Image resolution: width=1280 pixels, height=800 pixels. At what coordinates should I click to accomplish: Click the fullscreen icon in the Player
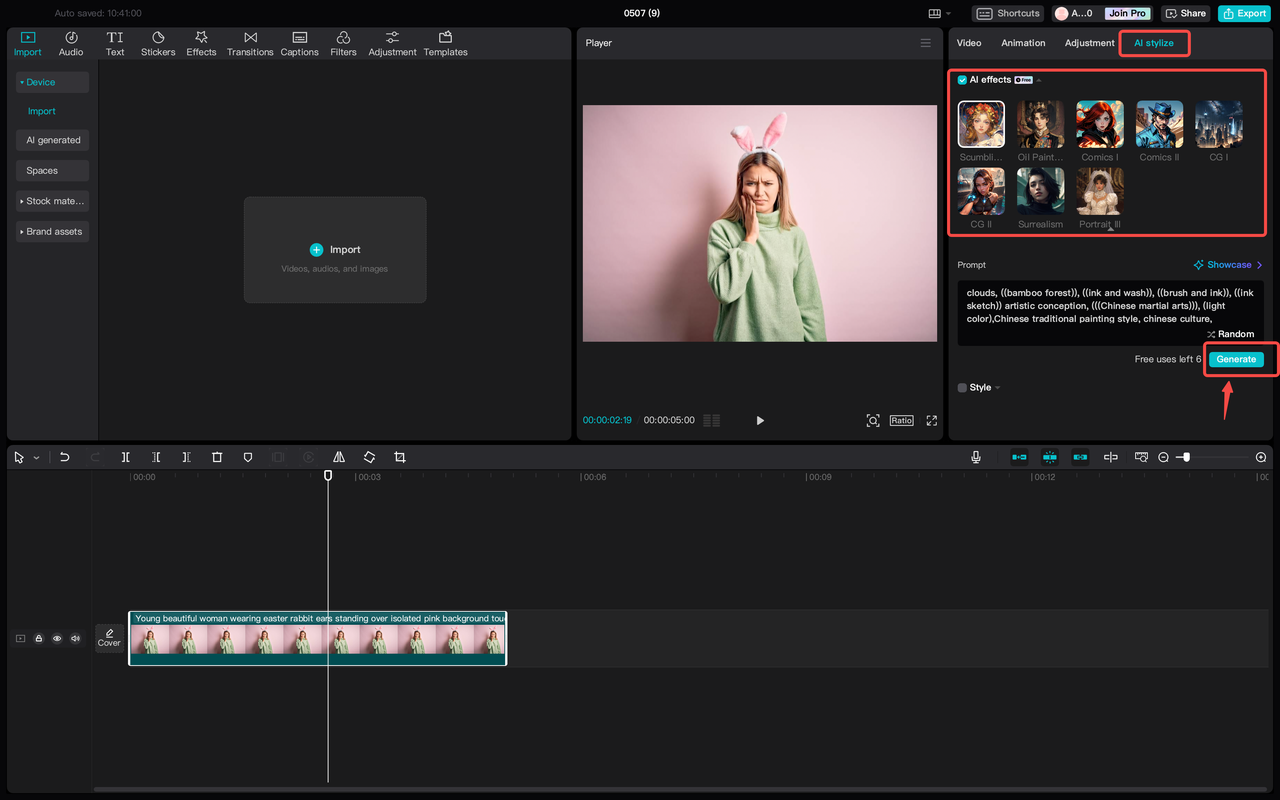931,421
